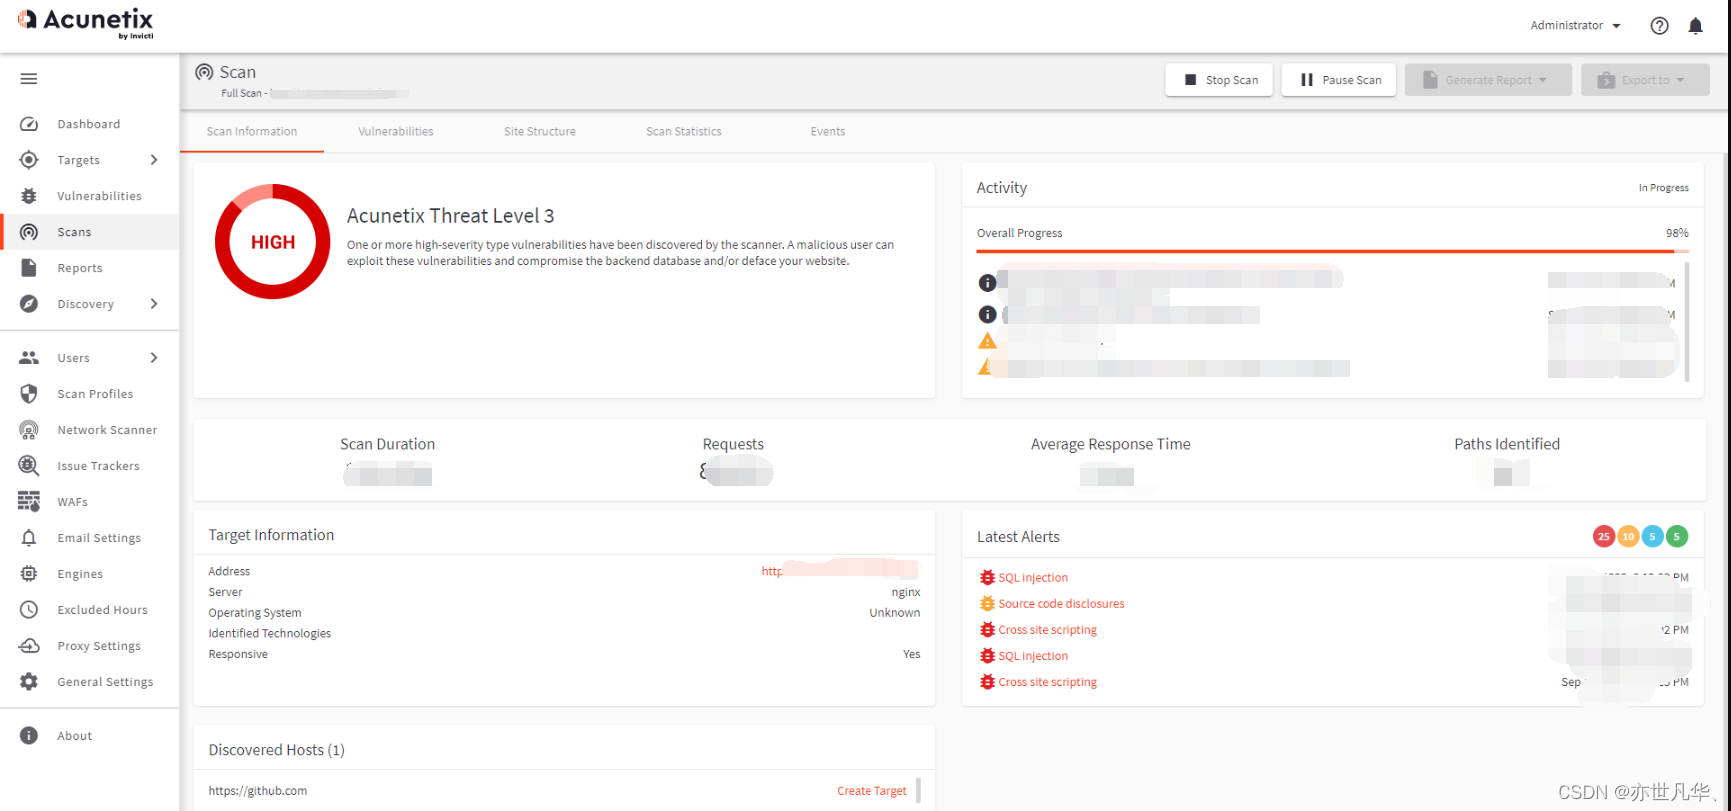Viewport: 1731px width, 811px height.
Task: Click the About info icon
Action: point(29,736)
